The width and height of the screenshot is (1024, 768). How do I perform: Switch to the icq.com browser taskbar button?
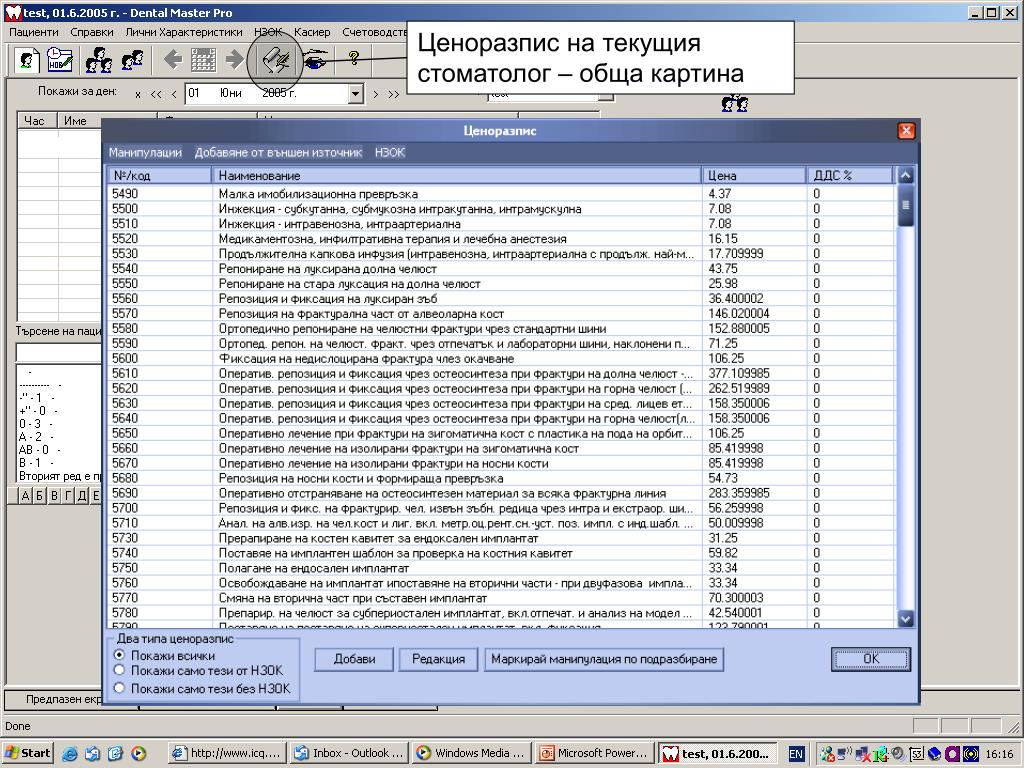pyautogui.click(x=227, y=753)
